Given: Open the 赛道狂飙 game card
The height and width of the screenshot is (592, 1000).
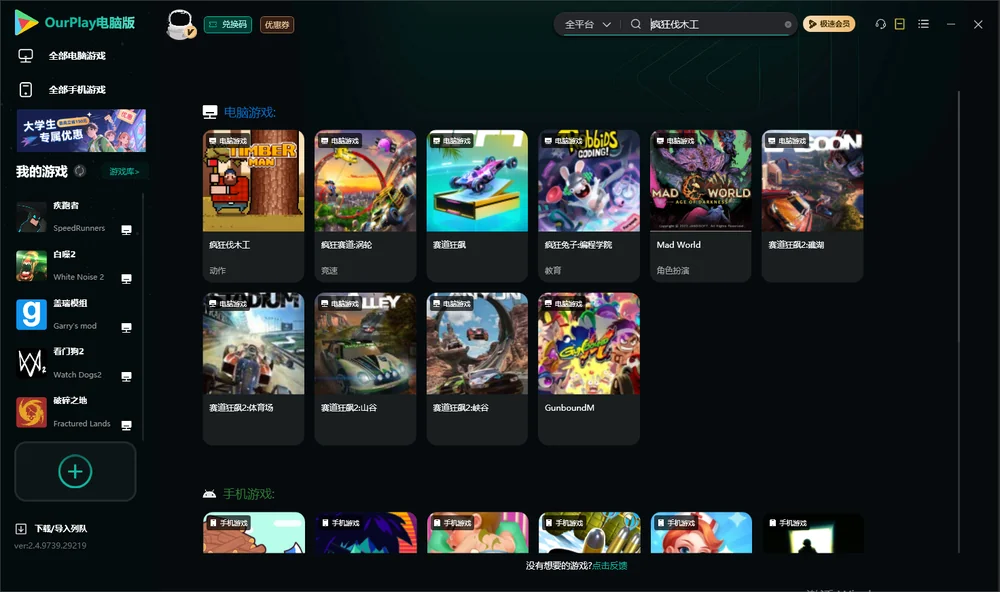Looking at the screenshot, I should pos(477,205).
